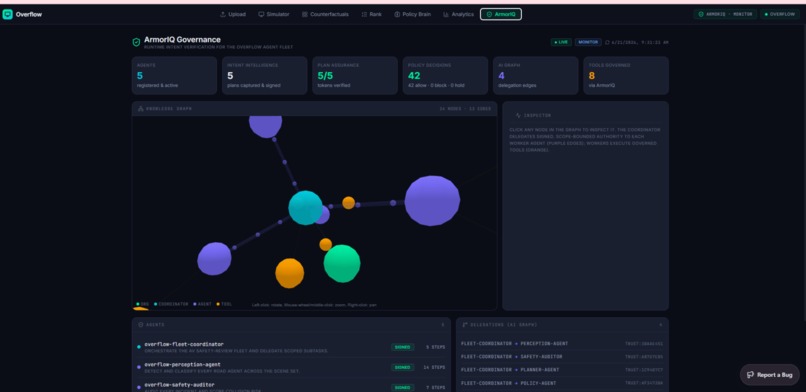Click the Overflow status badge at top right

click(780, 14)
